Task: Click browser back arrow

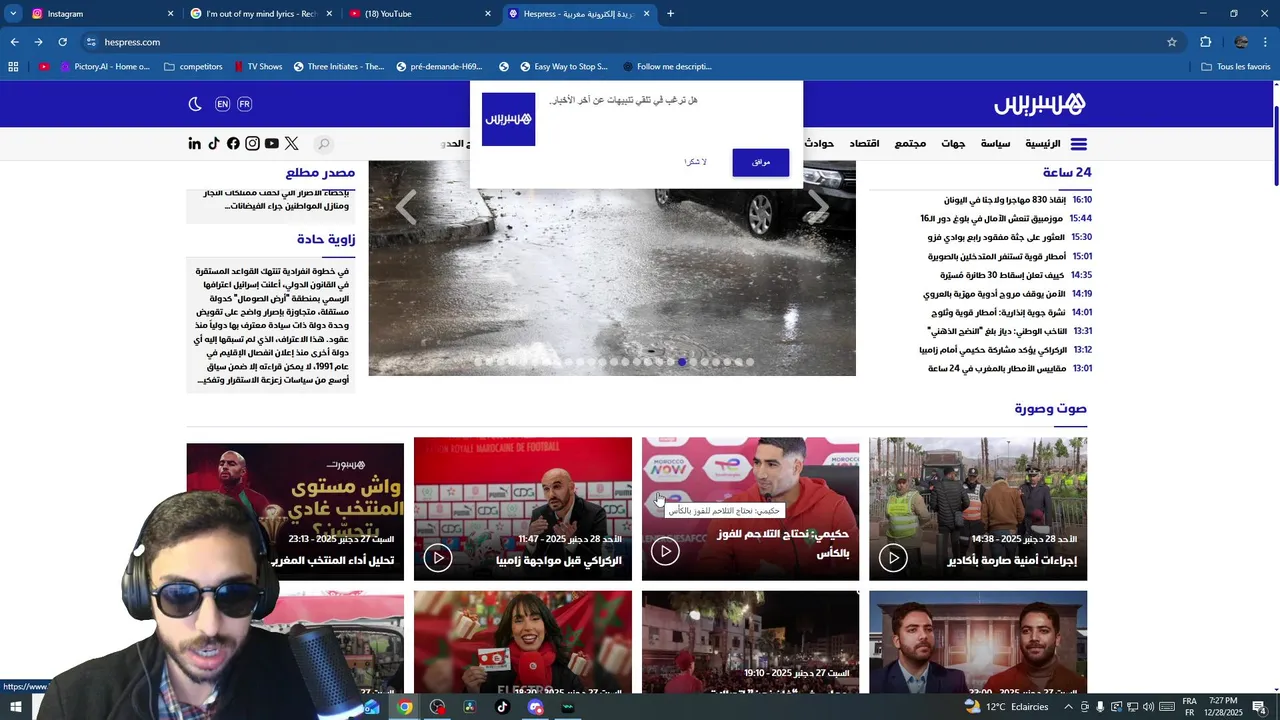Action: (x=14, y=42)
